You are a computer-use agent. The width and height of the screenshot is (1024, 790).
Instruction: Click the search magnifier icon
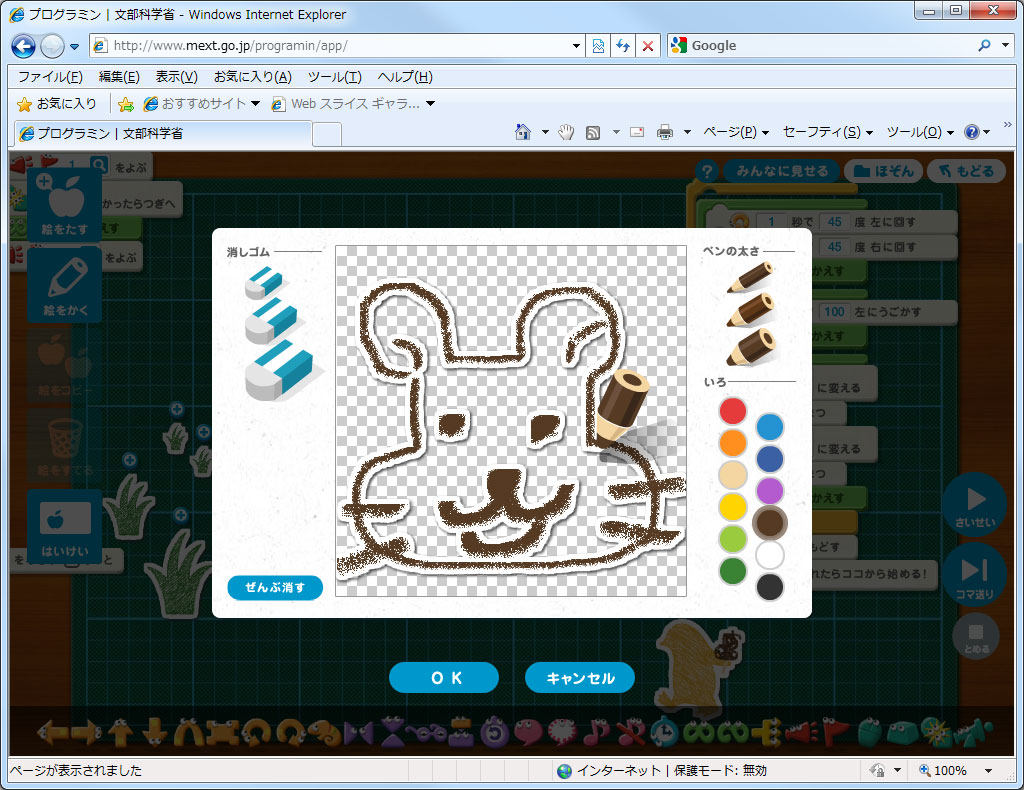click(984, 46)
